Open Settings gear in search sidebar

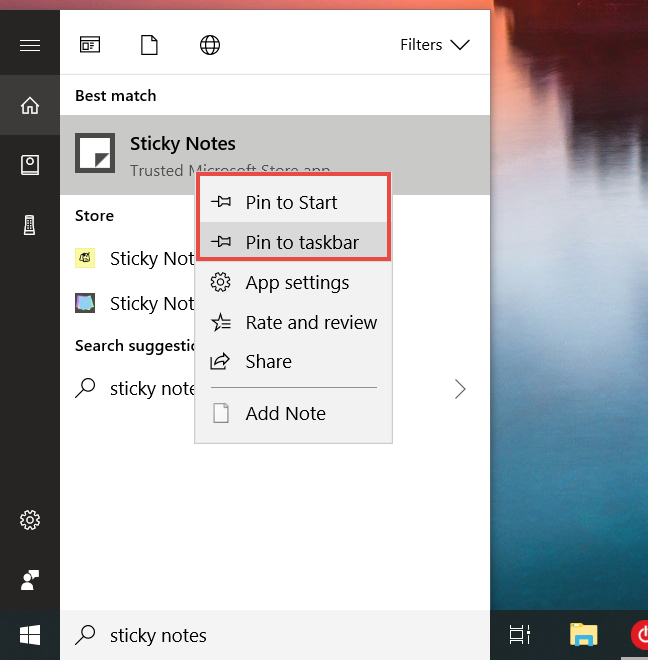coord(30,520)
